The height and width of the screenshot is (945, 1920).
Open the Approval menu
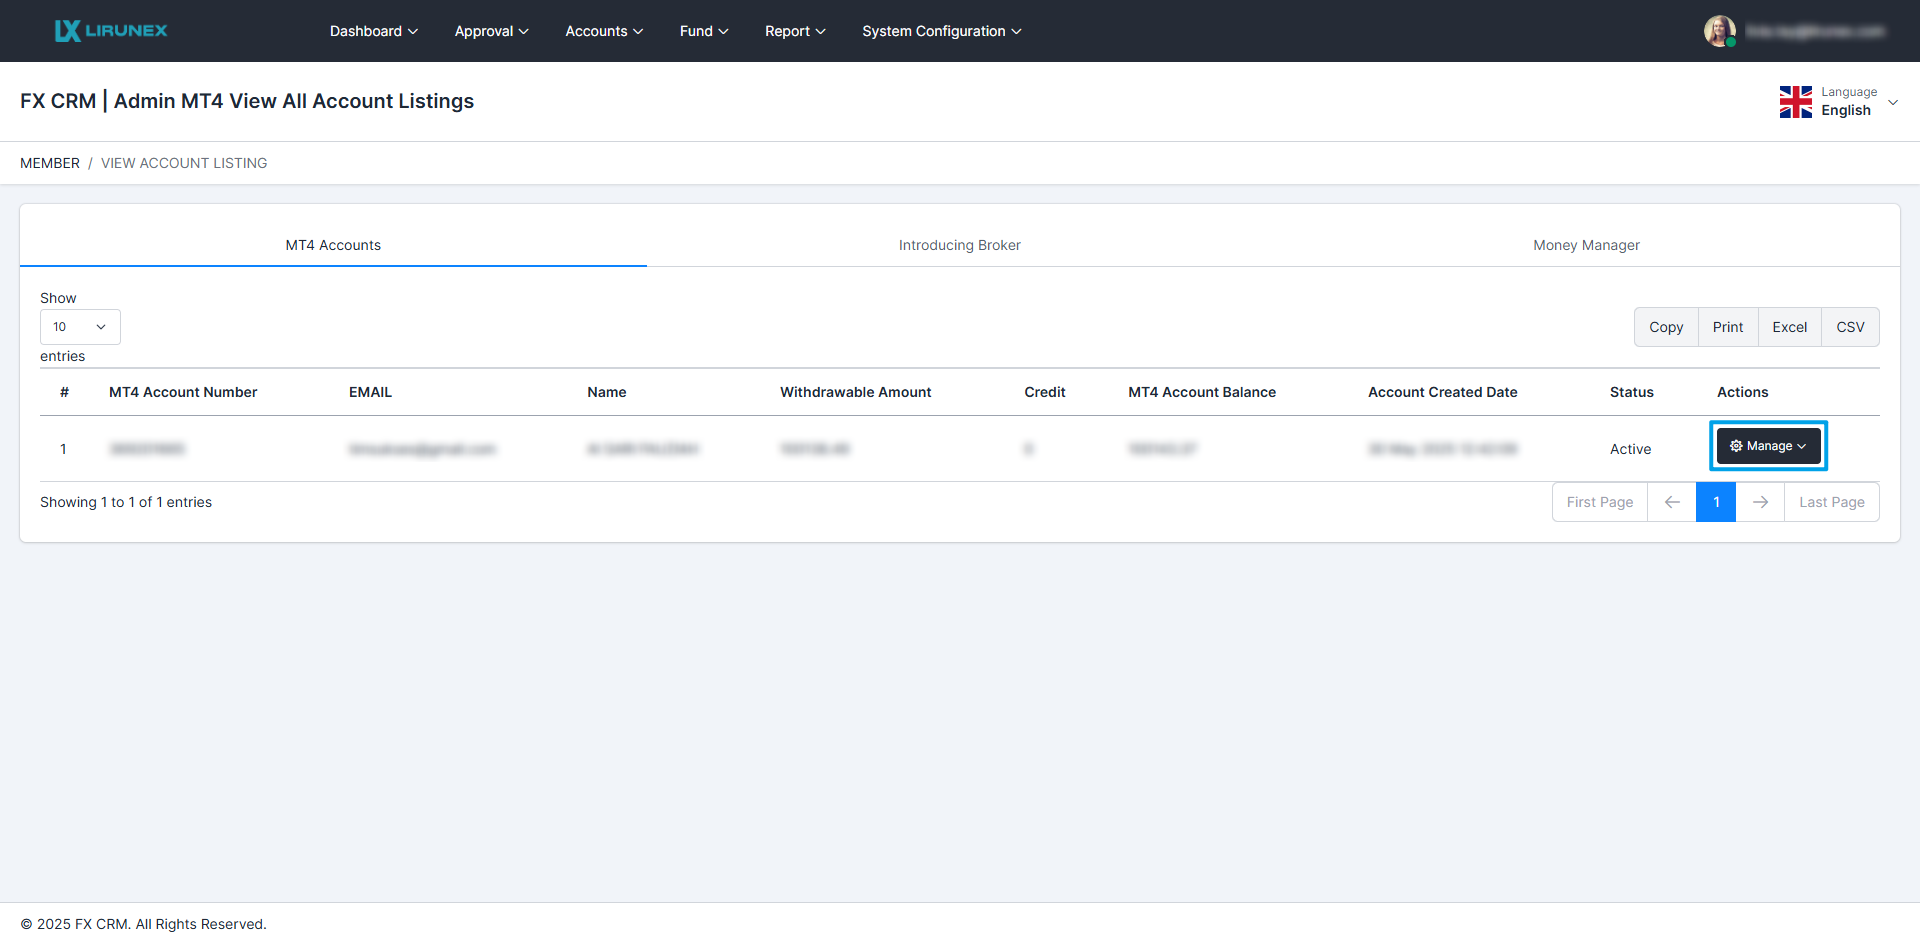coord(491,31)
